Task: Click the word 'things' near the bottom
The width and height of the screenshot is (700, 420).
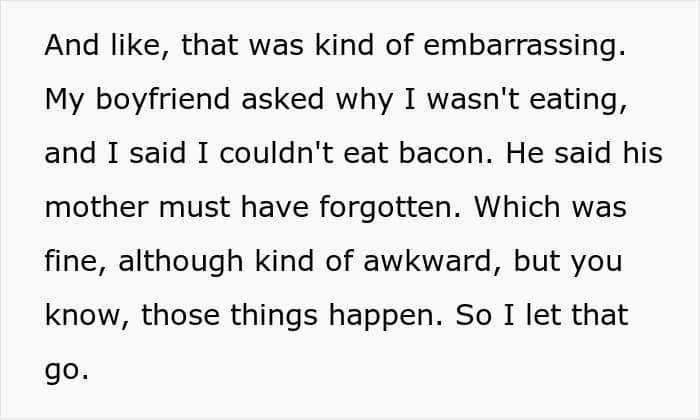Action: tap(274, 316)
